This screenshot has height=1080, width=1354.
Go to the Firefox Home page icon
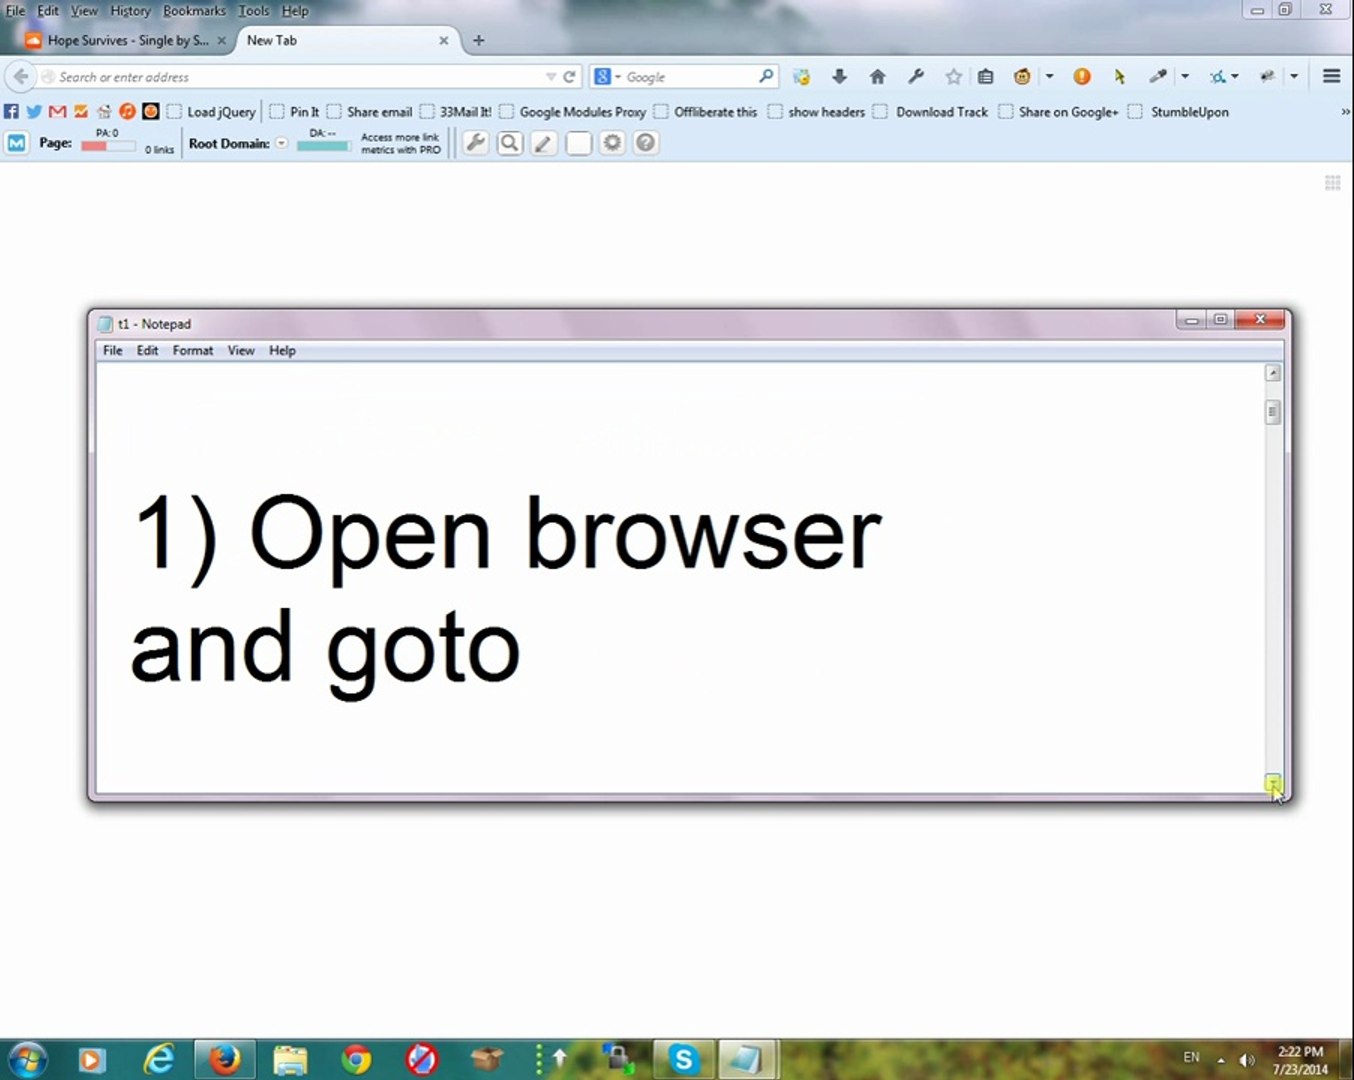click(878, 76)
